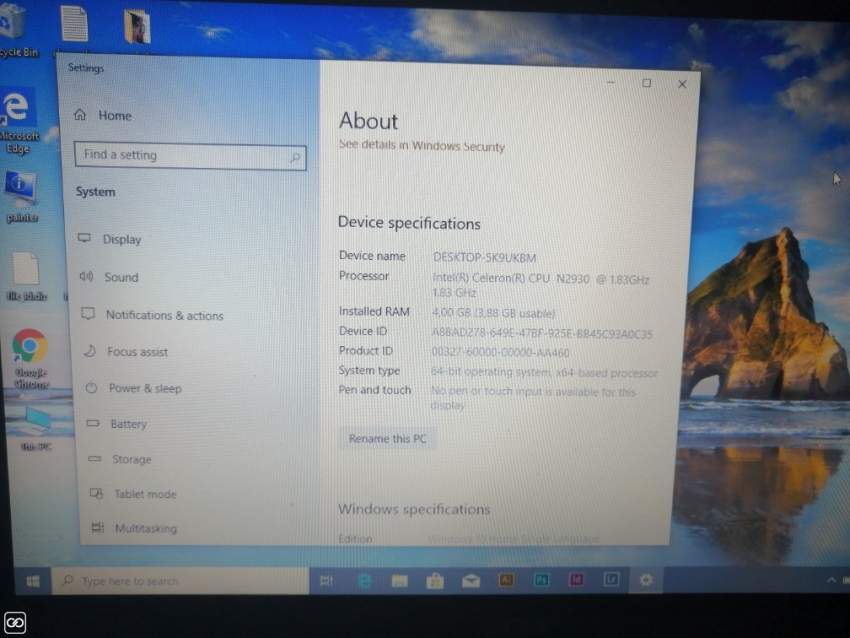Click Rename this PC

coord(387,438)
